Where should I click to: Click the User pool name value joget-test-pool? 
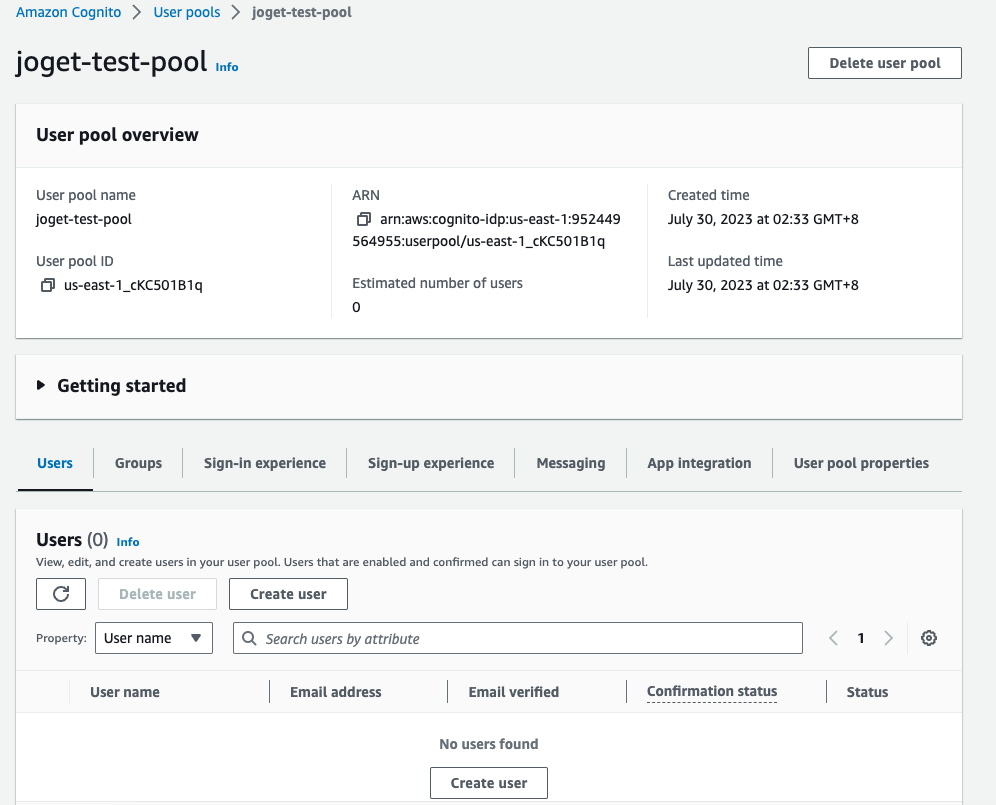tap(84, 219)
